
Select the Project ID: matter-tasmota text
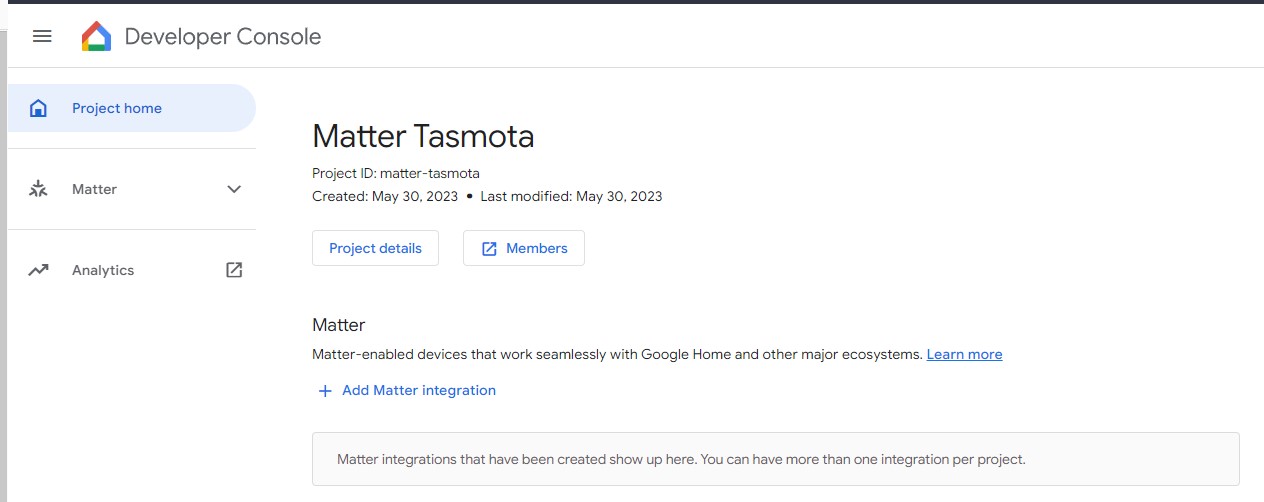click(x=396, y=173)
